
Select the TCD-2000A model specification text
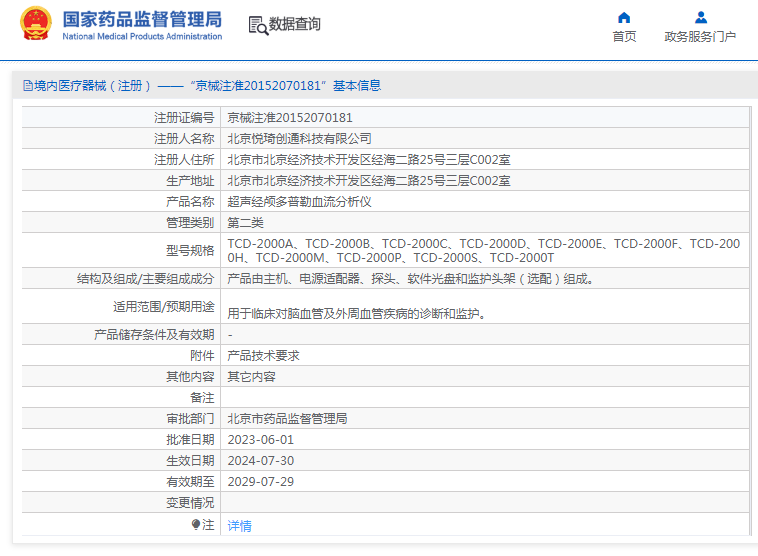coord(483,250)
